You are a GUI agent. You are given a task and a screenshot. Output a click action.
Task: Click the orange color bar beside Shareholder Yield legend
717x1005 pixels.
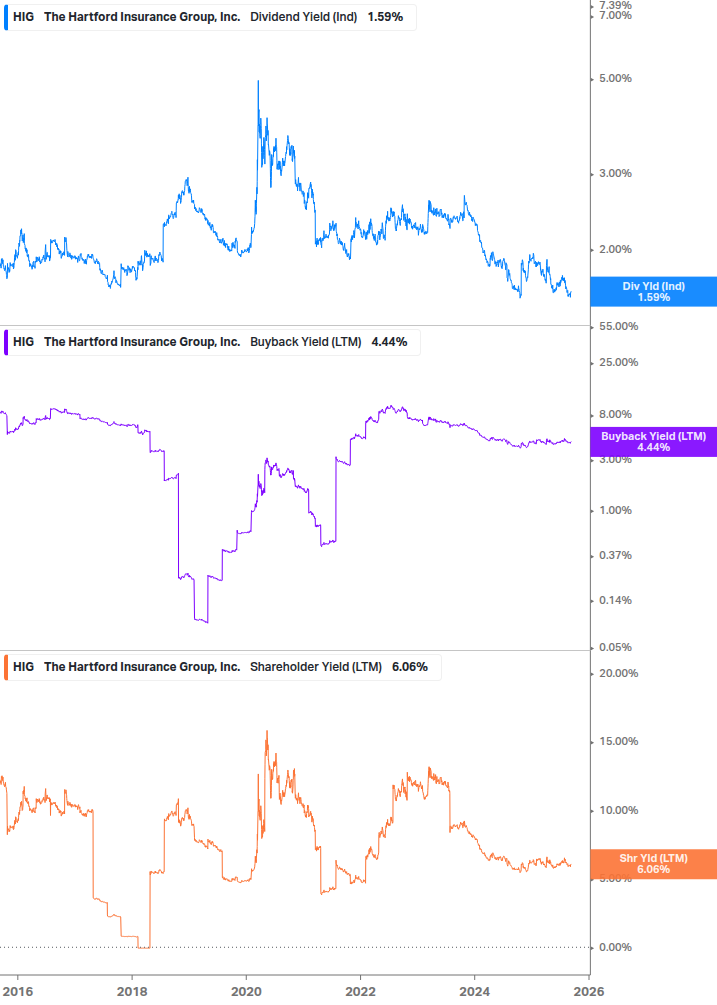(6, 667)
